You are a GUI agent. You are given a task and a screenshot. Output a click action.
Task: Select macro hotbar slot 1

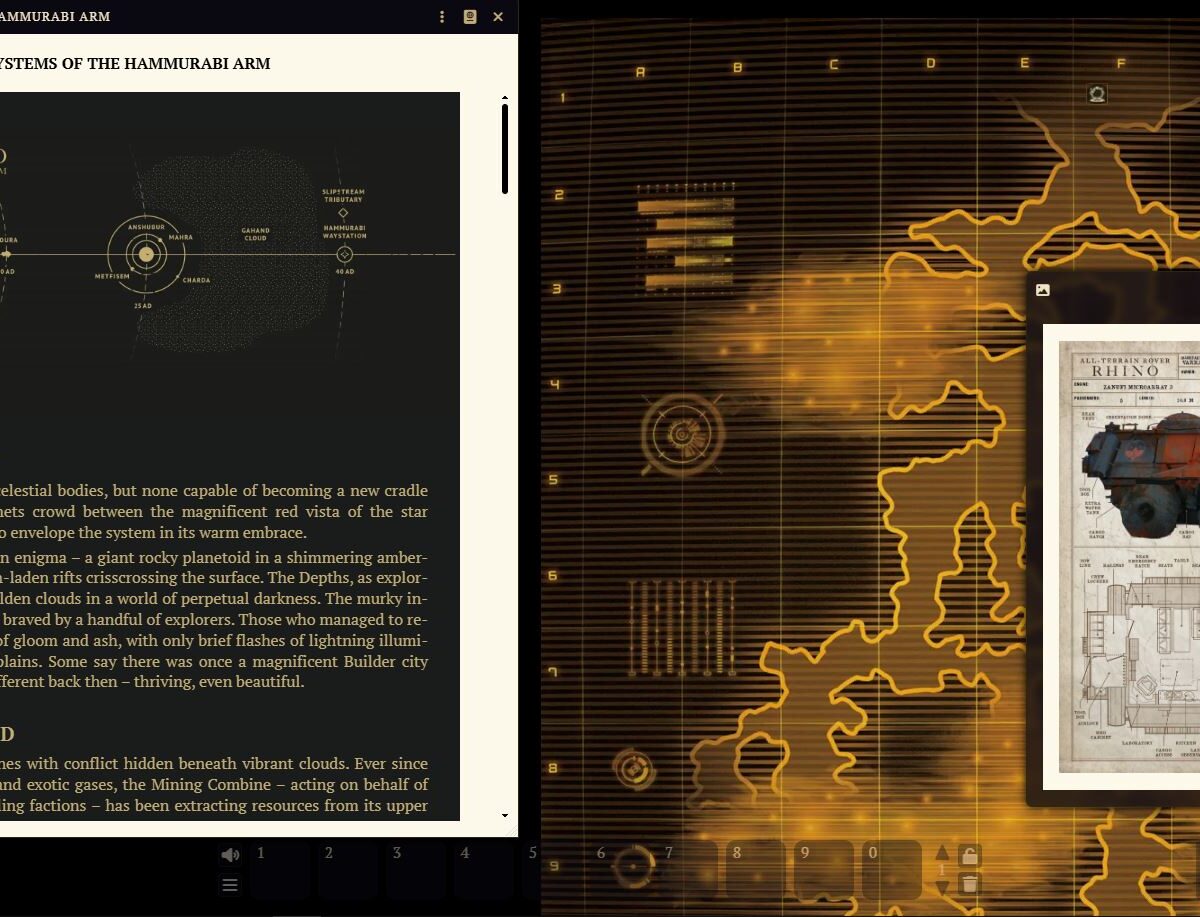(280, 870)
